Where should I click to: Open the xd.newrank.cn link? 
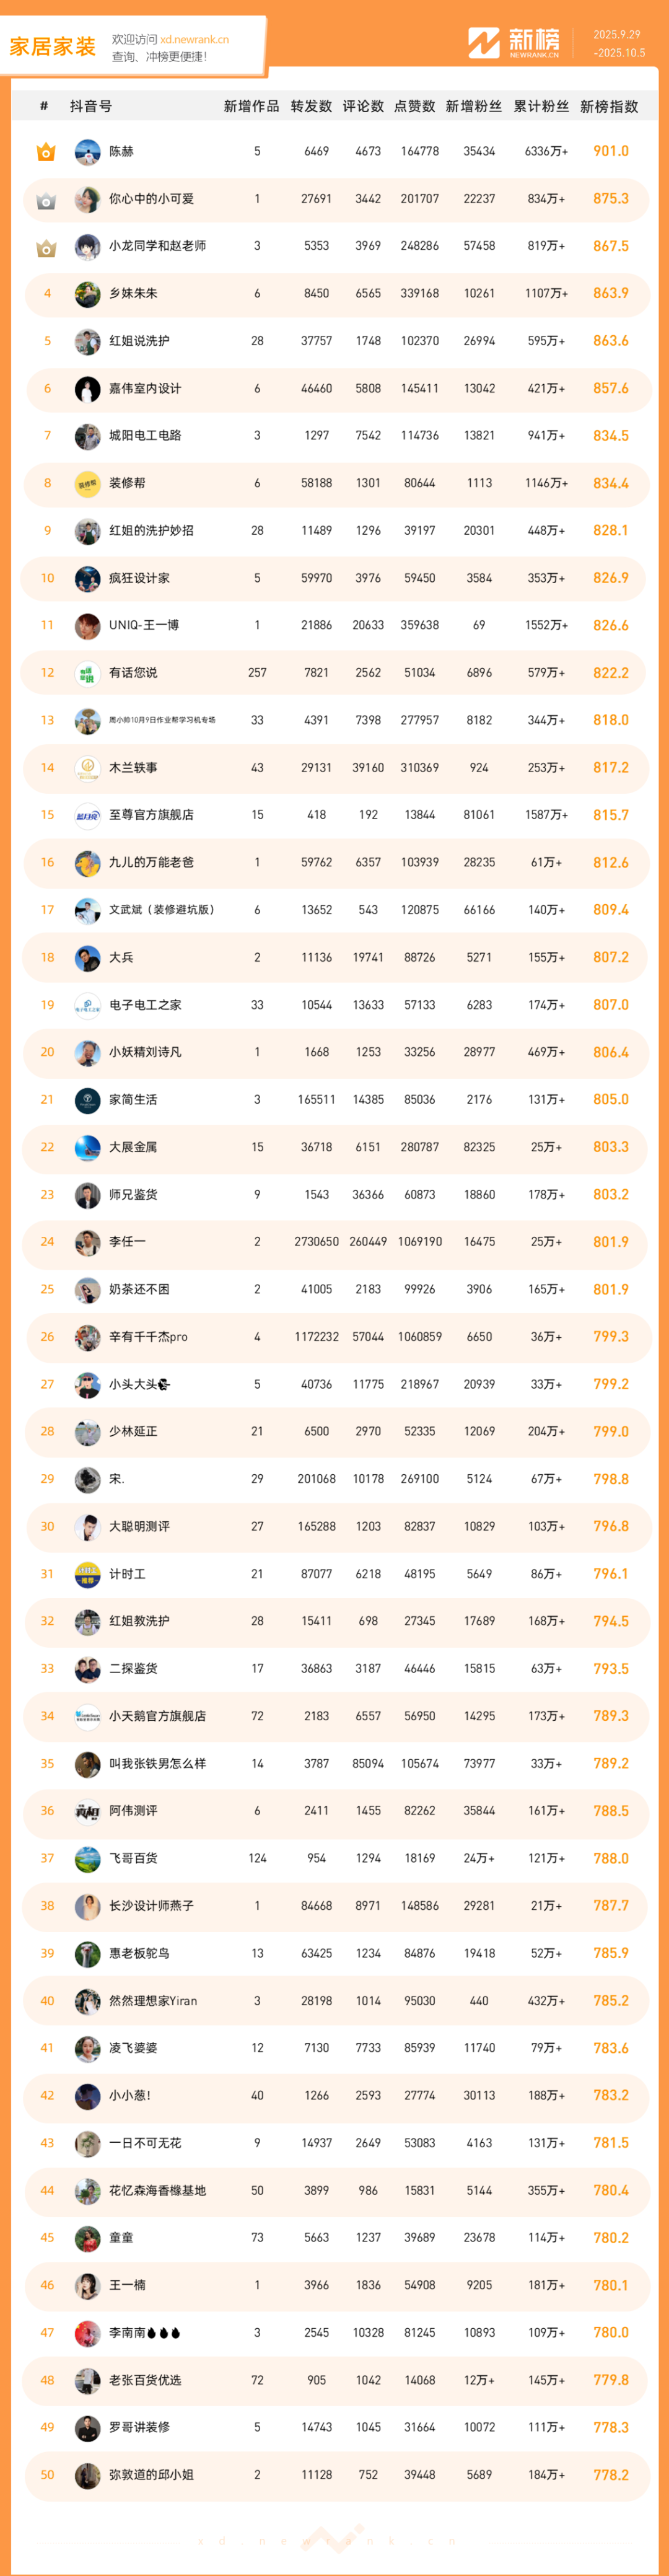(x=194, y=40)
